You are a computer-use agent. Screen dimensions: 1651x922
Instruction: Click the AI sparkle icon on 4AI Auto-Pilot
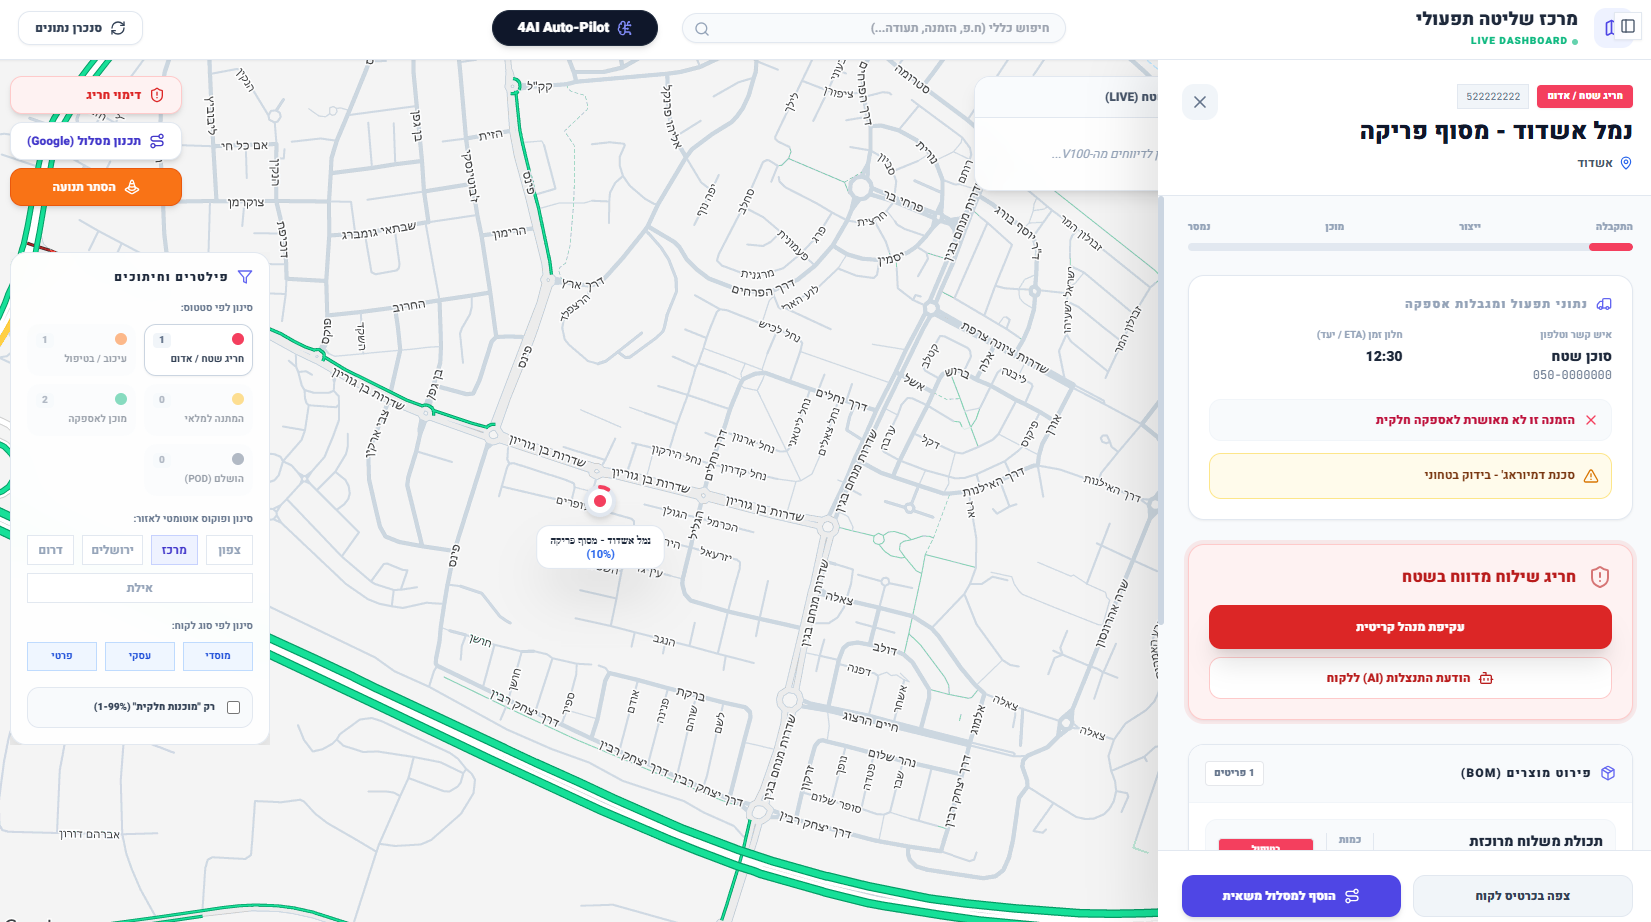(x=625, y=28)
